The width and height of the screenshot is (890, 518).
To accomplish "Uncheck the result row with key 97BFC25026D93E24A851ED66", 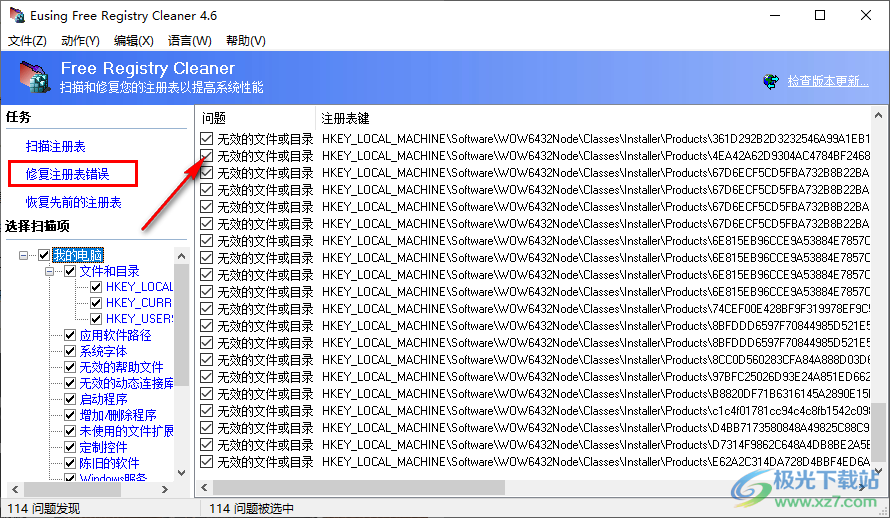I will click(207, 377).
